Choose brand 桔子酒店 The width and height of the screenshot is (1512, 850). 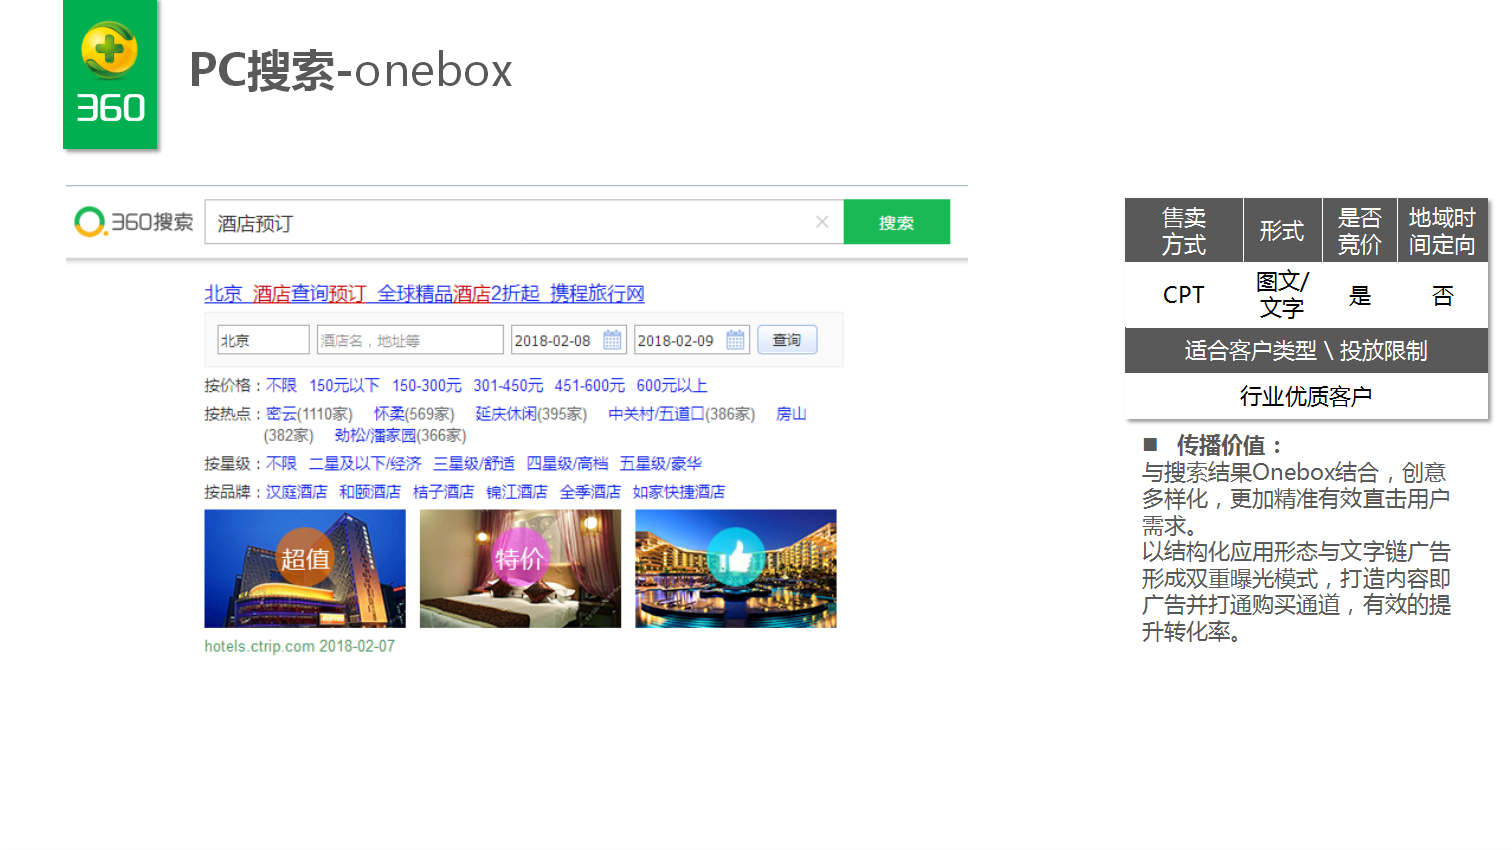coord(444,492)
